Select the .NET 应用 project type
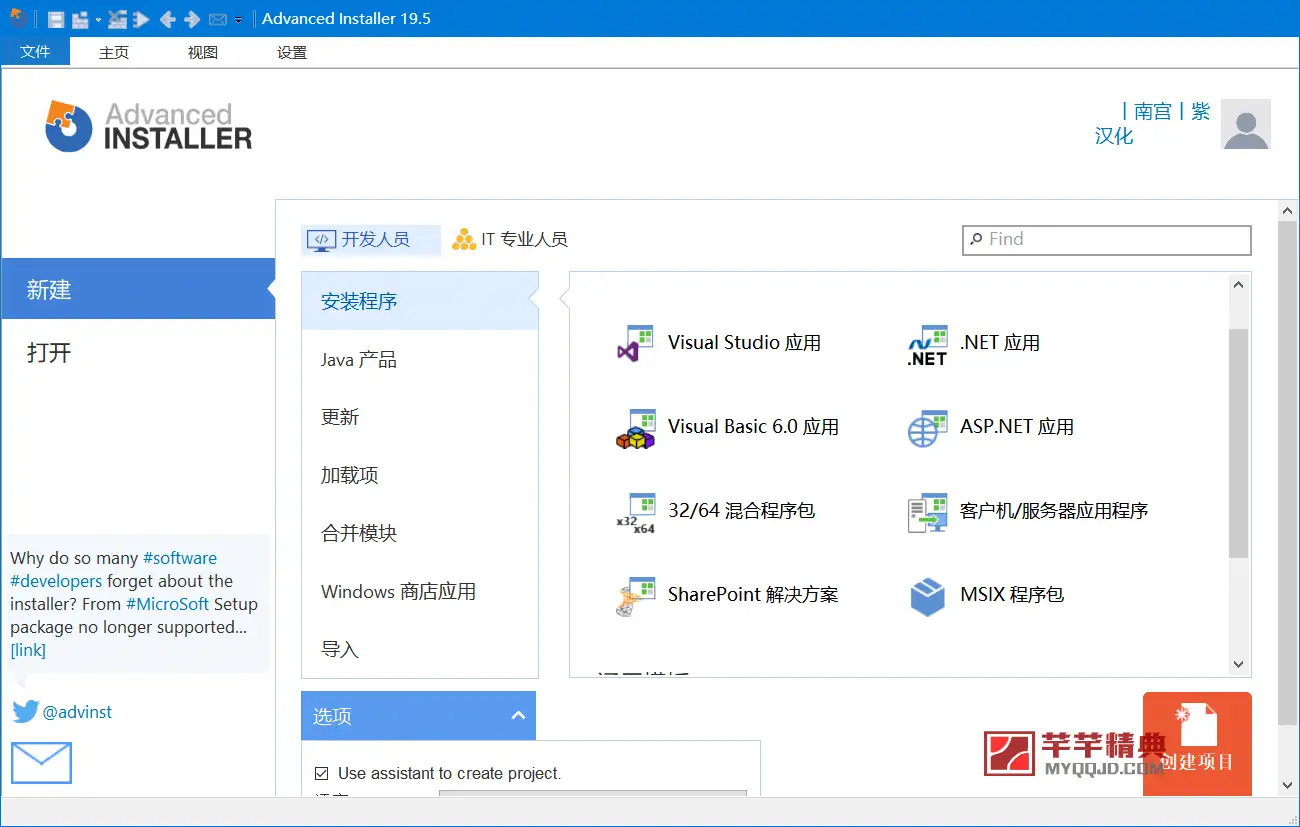The height and width of the screenshot is (827, 1300). coord(1000,342)
